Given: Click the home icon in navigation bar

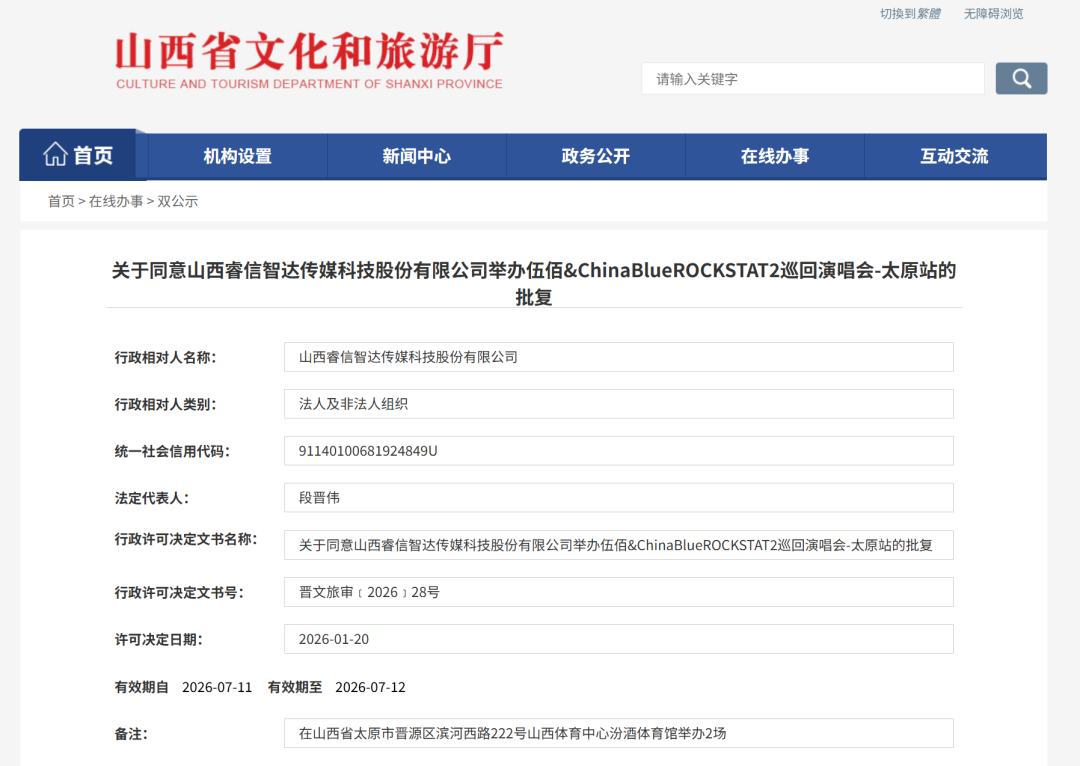Looking at the screenshot, I should [56, 155].
